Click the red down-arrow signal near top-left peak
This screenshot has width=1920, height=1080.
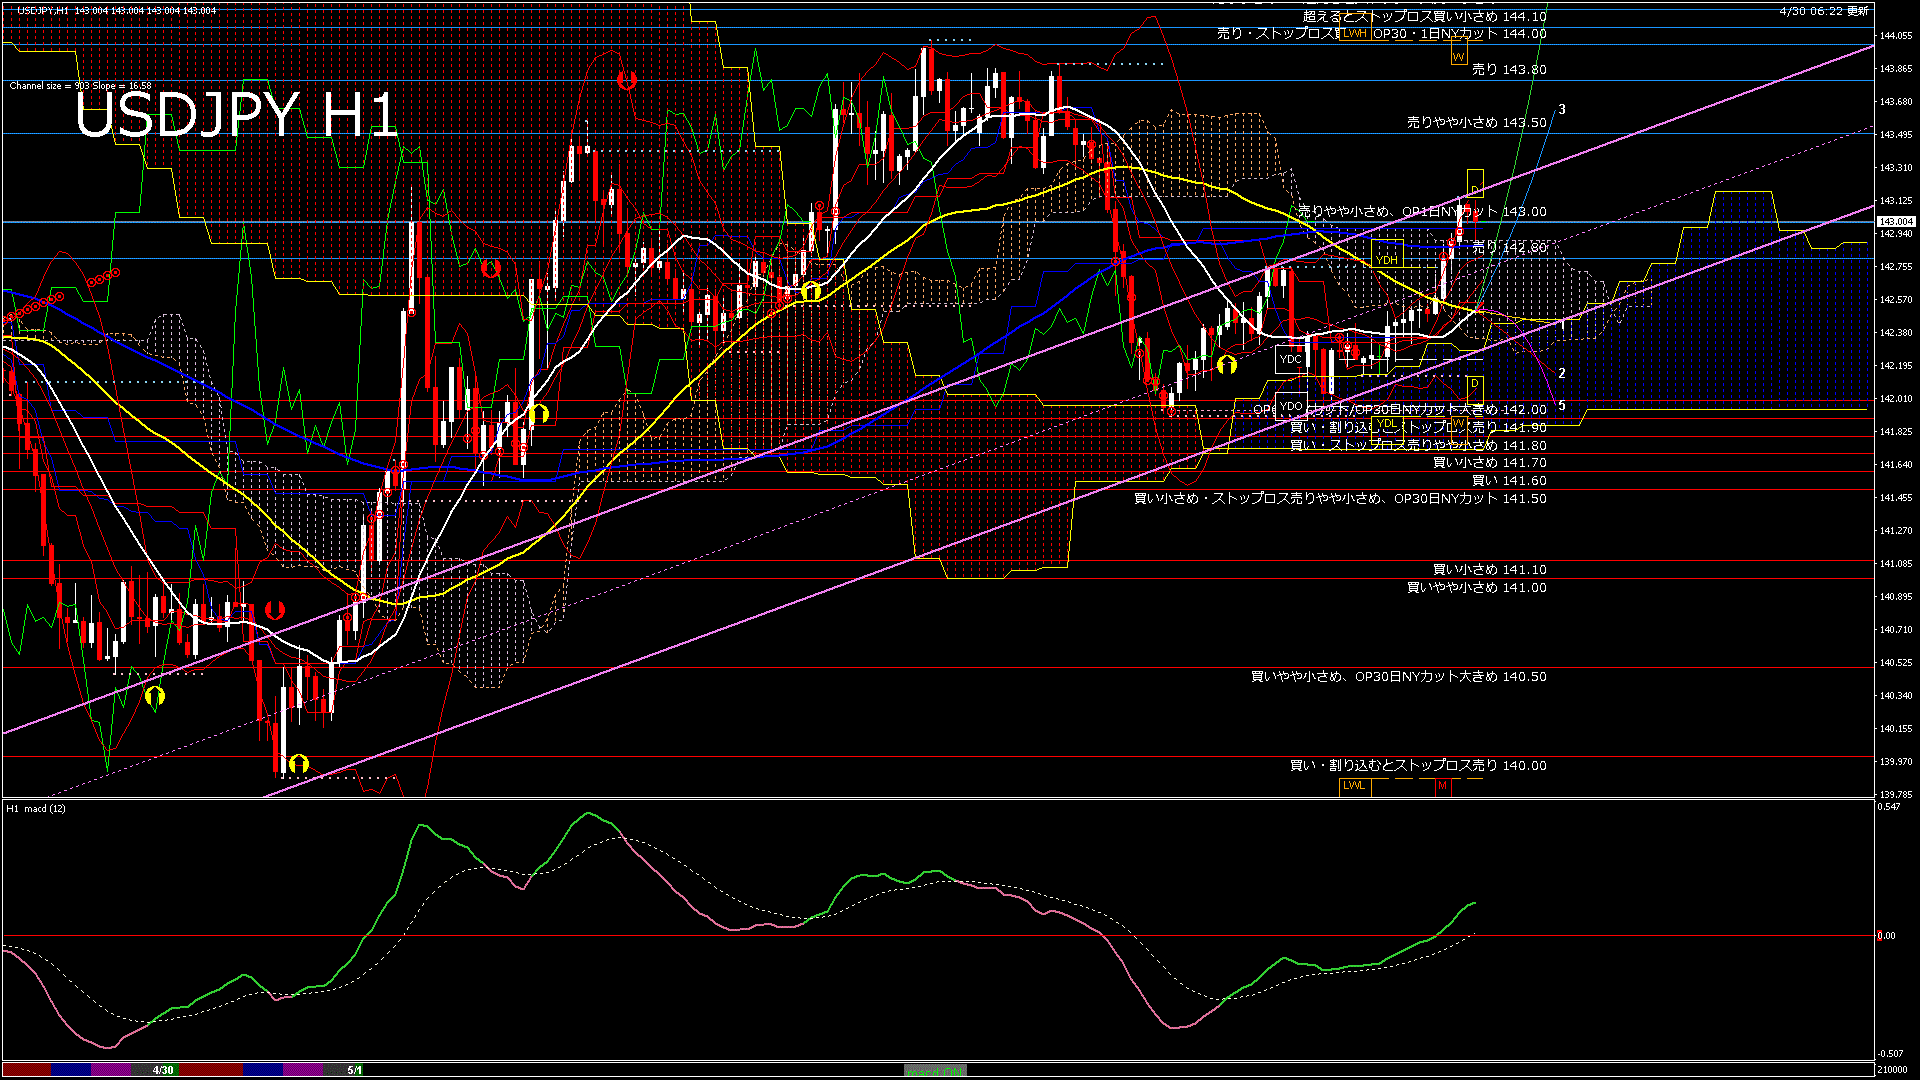[626, 80]
